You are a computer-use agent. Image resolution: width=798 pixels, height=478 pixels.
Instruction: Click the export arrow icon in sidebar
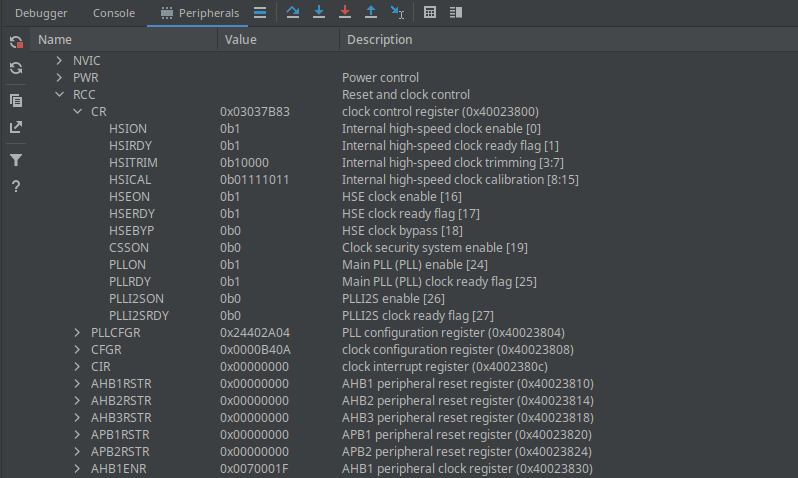16,127
